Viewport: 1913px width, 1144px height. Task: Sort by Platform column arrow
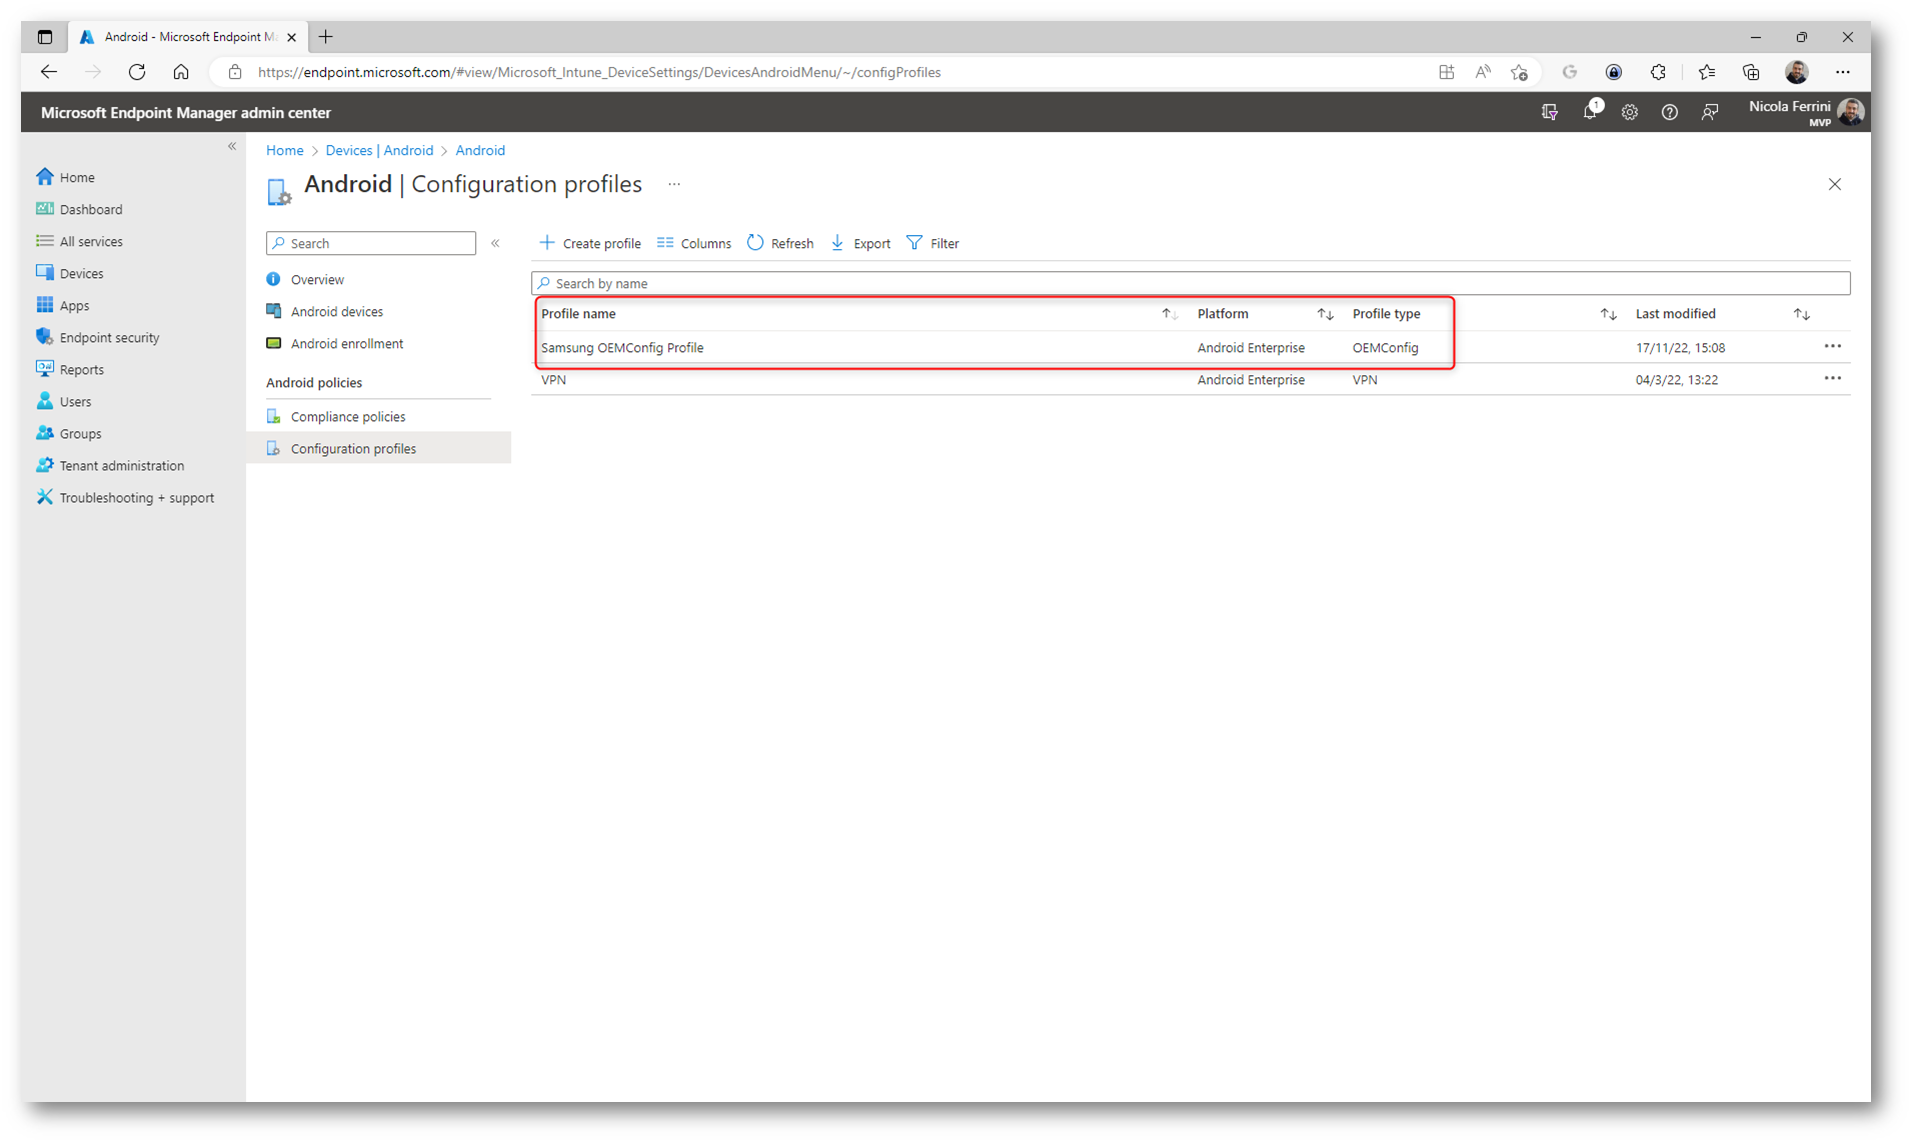(1325, 314)
